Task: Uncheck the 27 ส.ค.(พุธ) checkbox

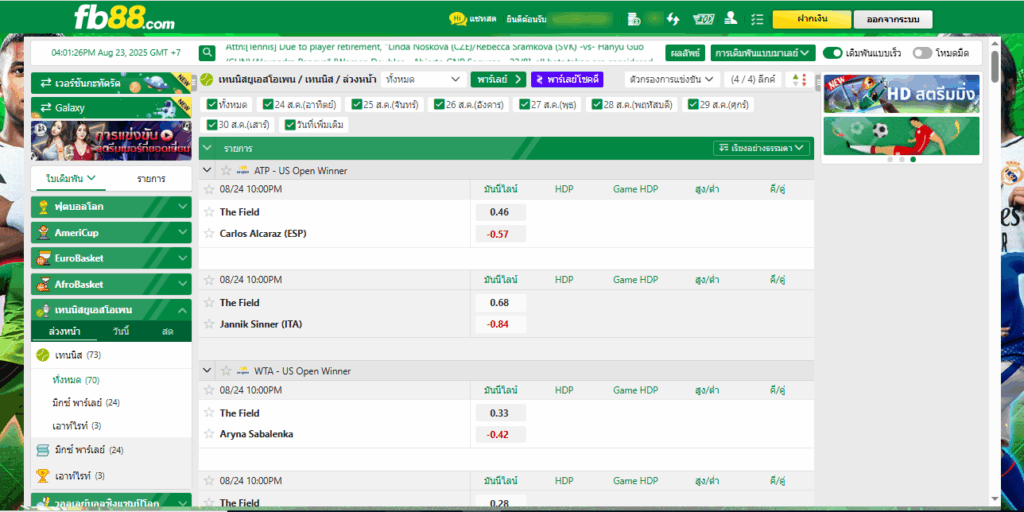Action: [x=524, y=104]
